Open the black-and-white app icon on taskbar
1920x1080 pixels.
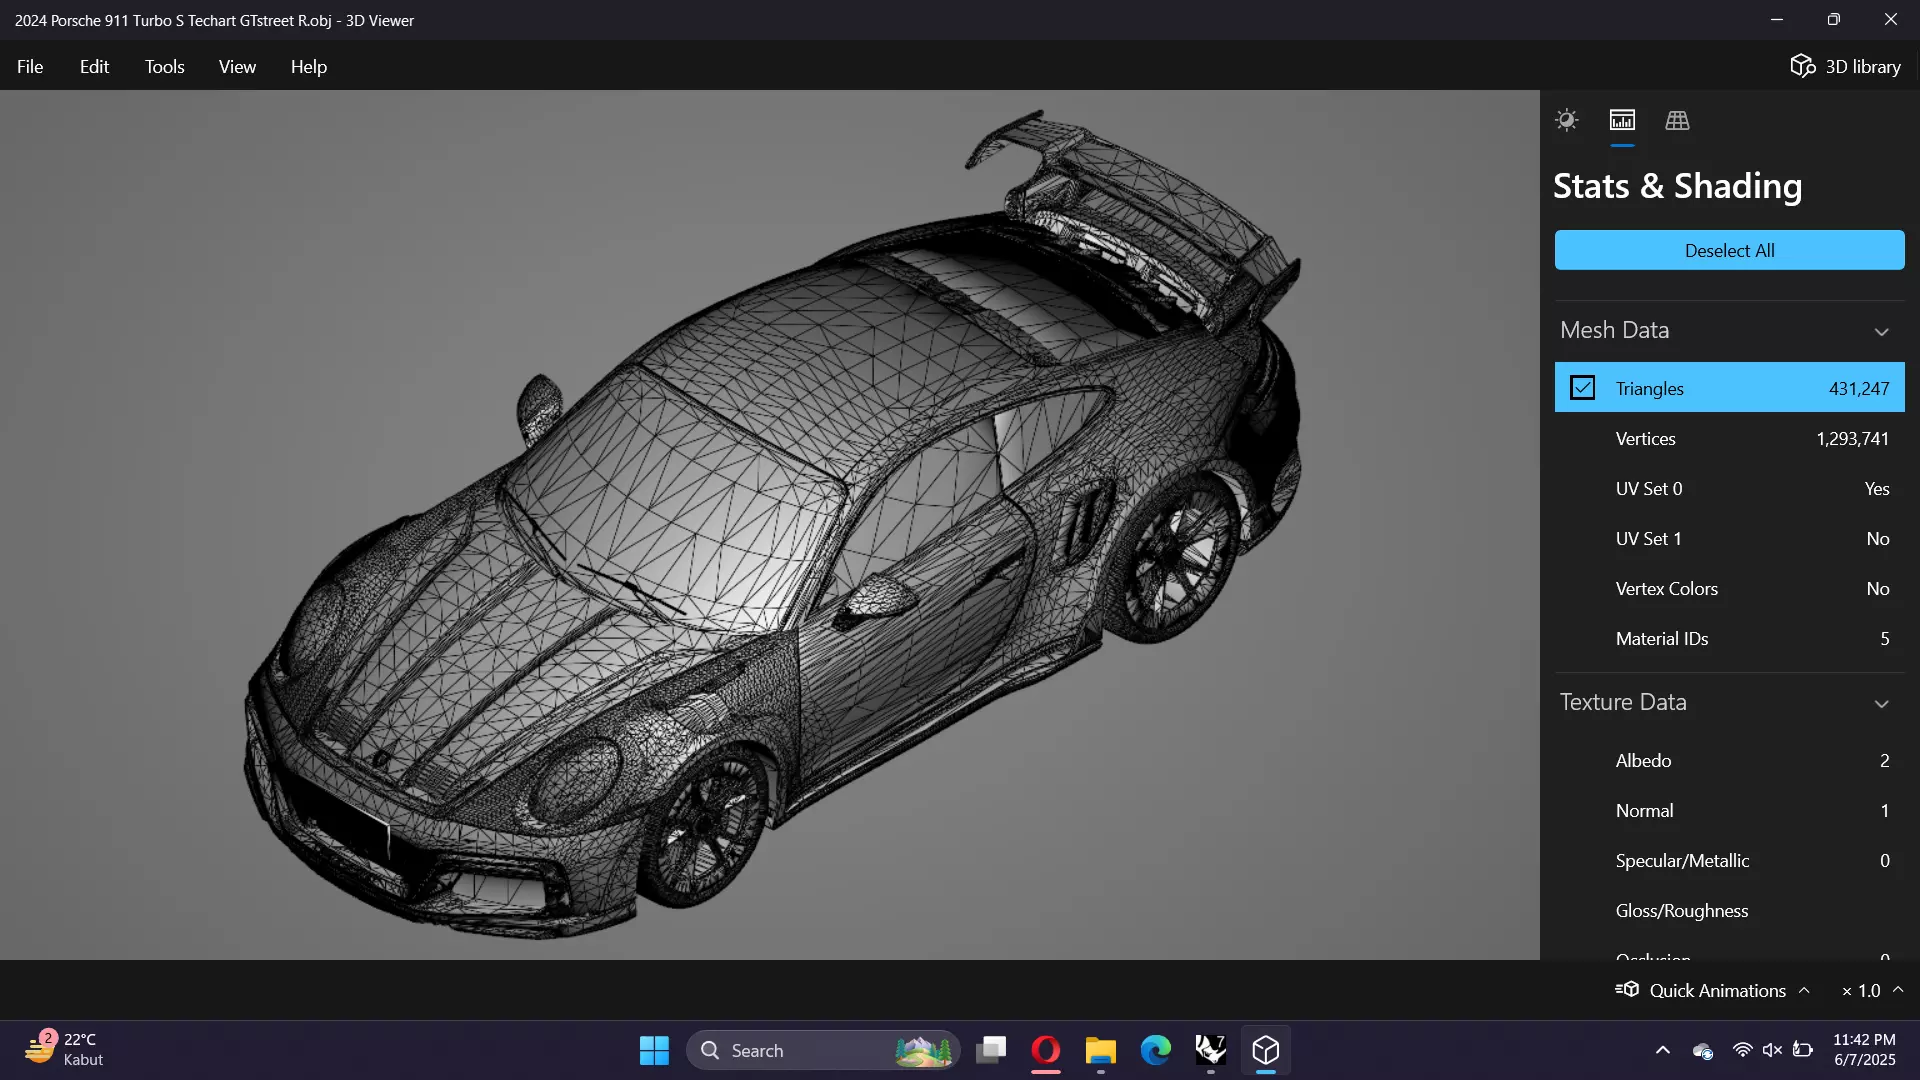pyautogui.click(x=1211, y=1050)
